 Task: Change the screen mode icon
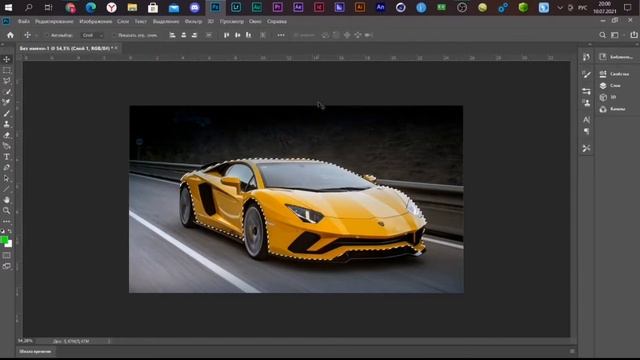7,266
